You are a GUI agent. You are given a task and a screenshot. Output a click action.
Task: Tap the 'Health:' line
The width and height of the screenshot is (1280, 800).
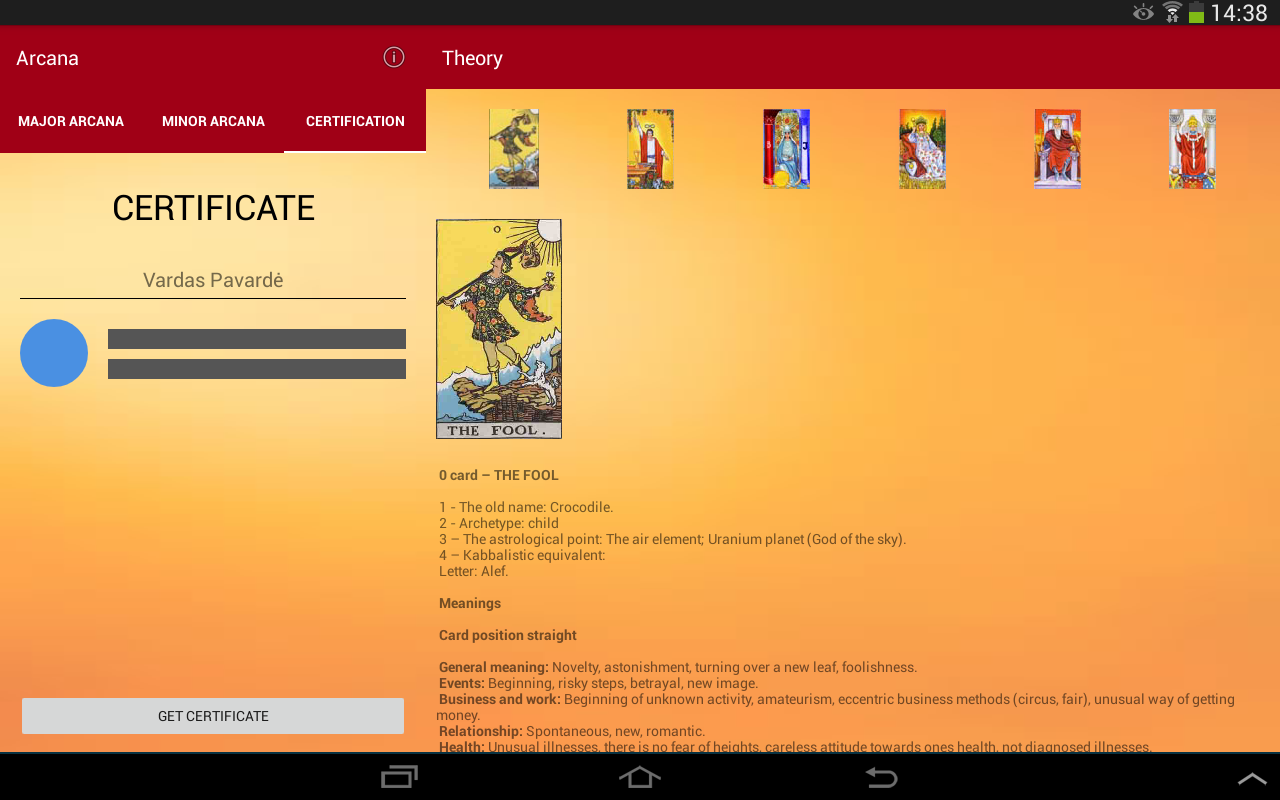pos(795,746)
